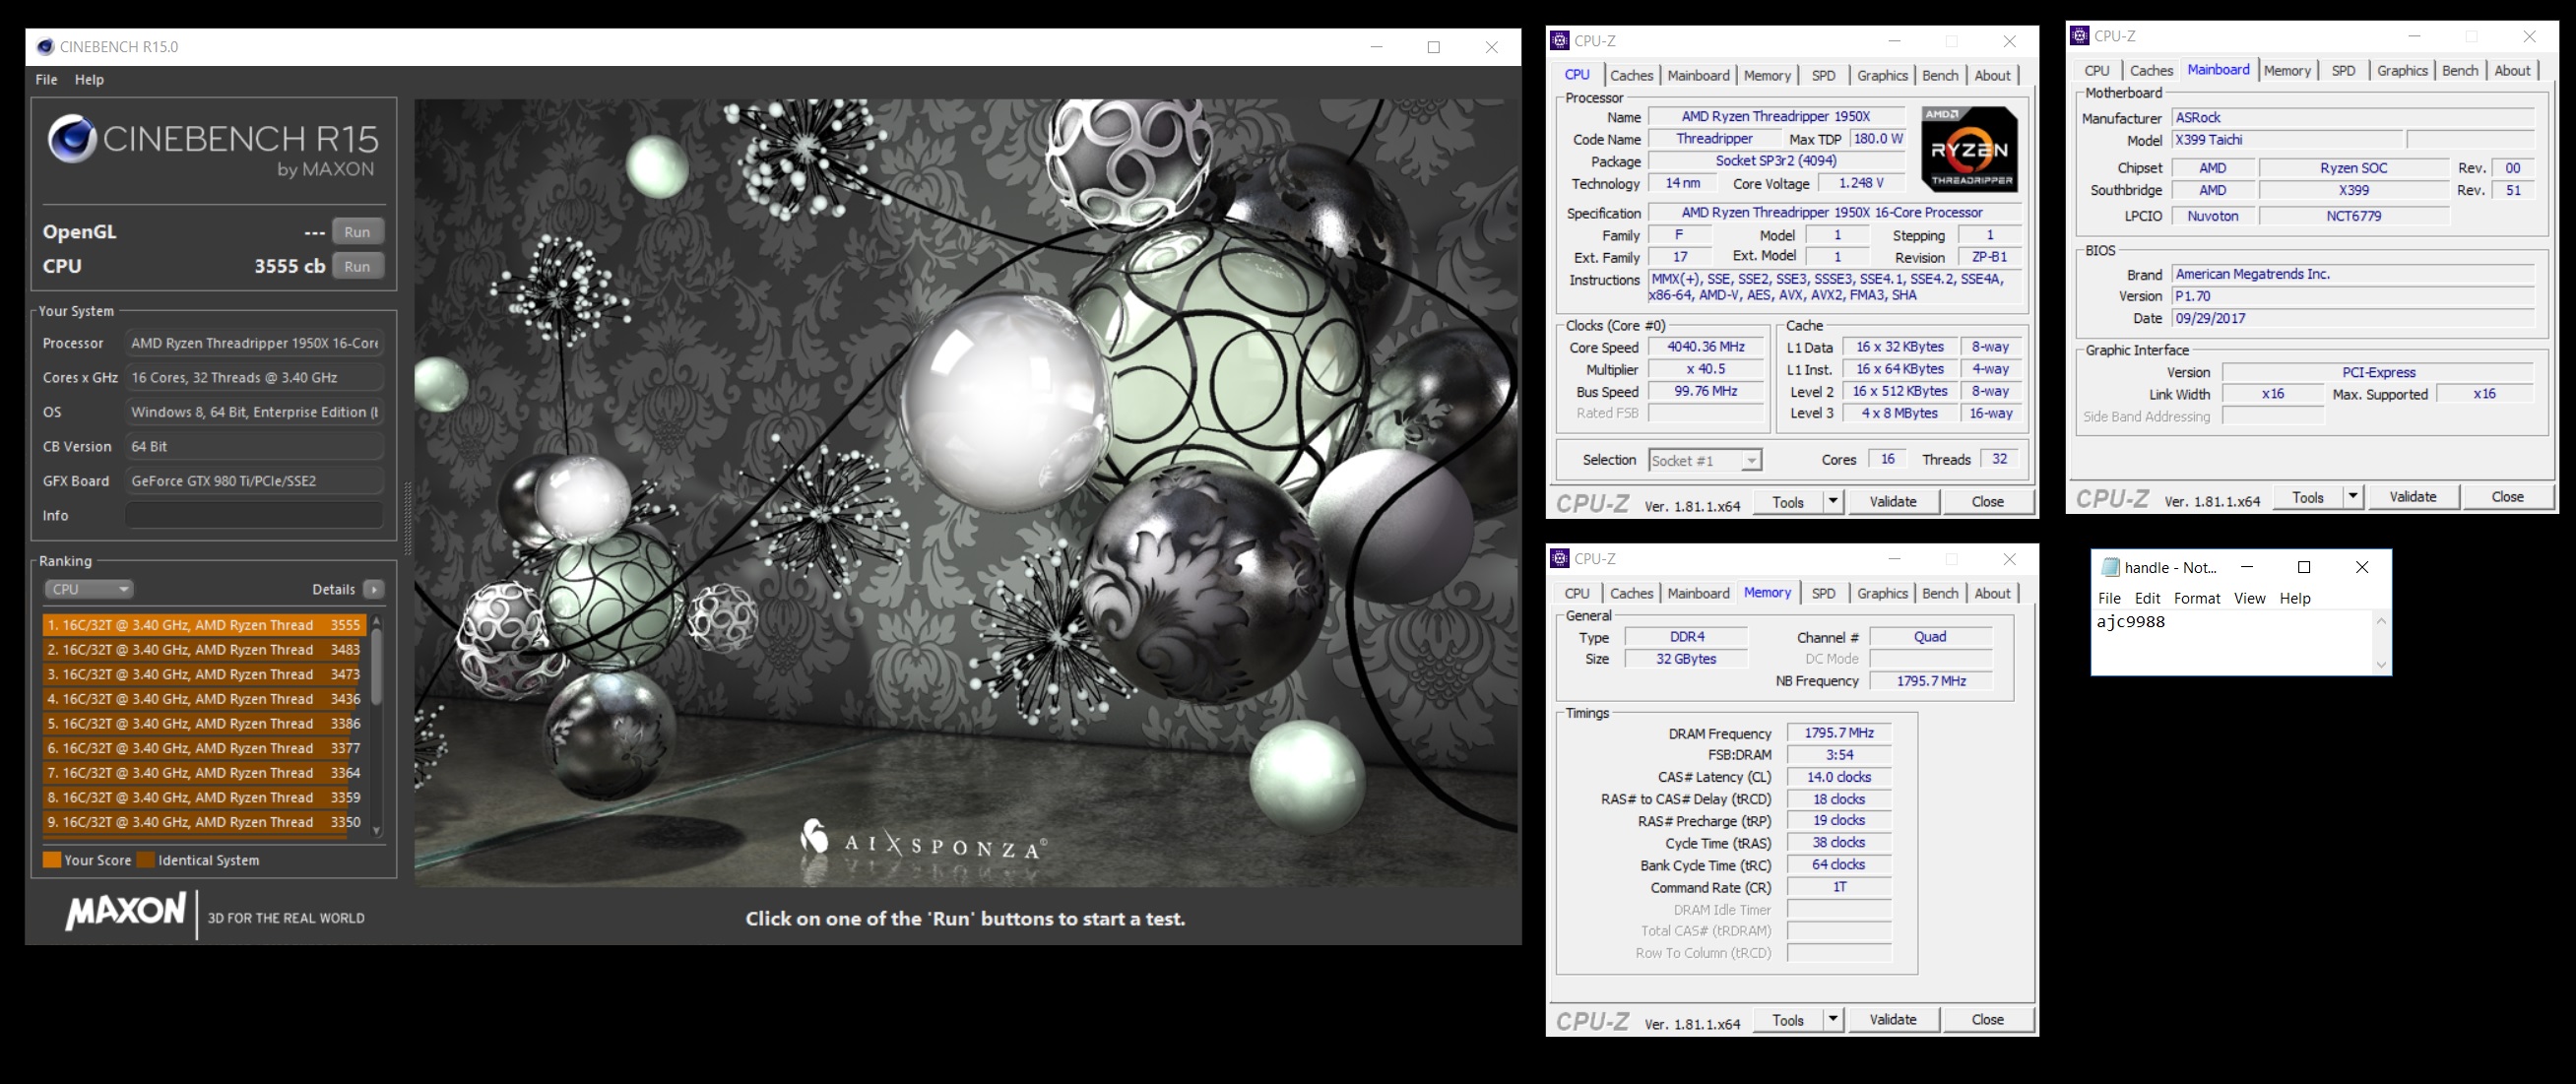The height and width of the screenshot is (1084, 2576).
Task: Click X399 Taichi model field
Action: (x=2286, y=140)
